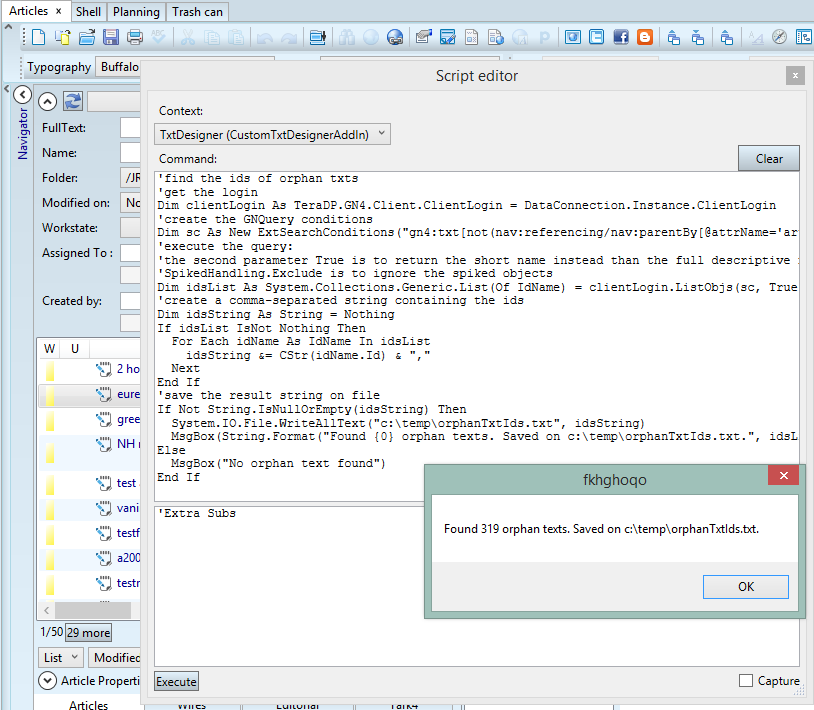Click the FullText input field
This screenshot has width=814, height=710.
pos(130,128)
